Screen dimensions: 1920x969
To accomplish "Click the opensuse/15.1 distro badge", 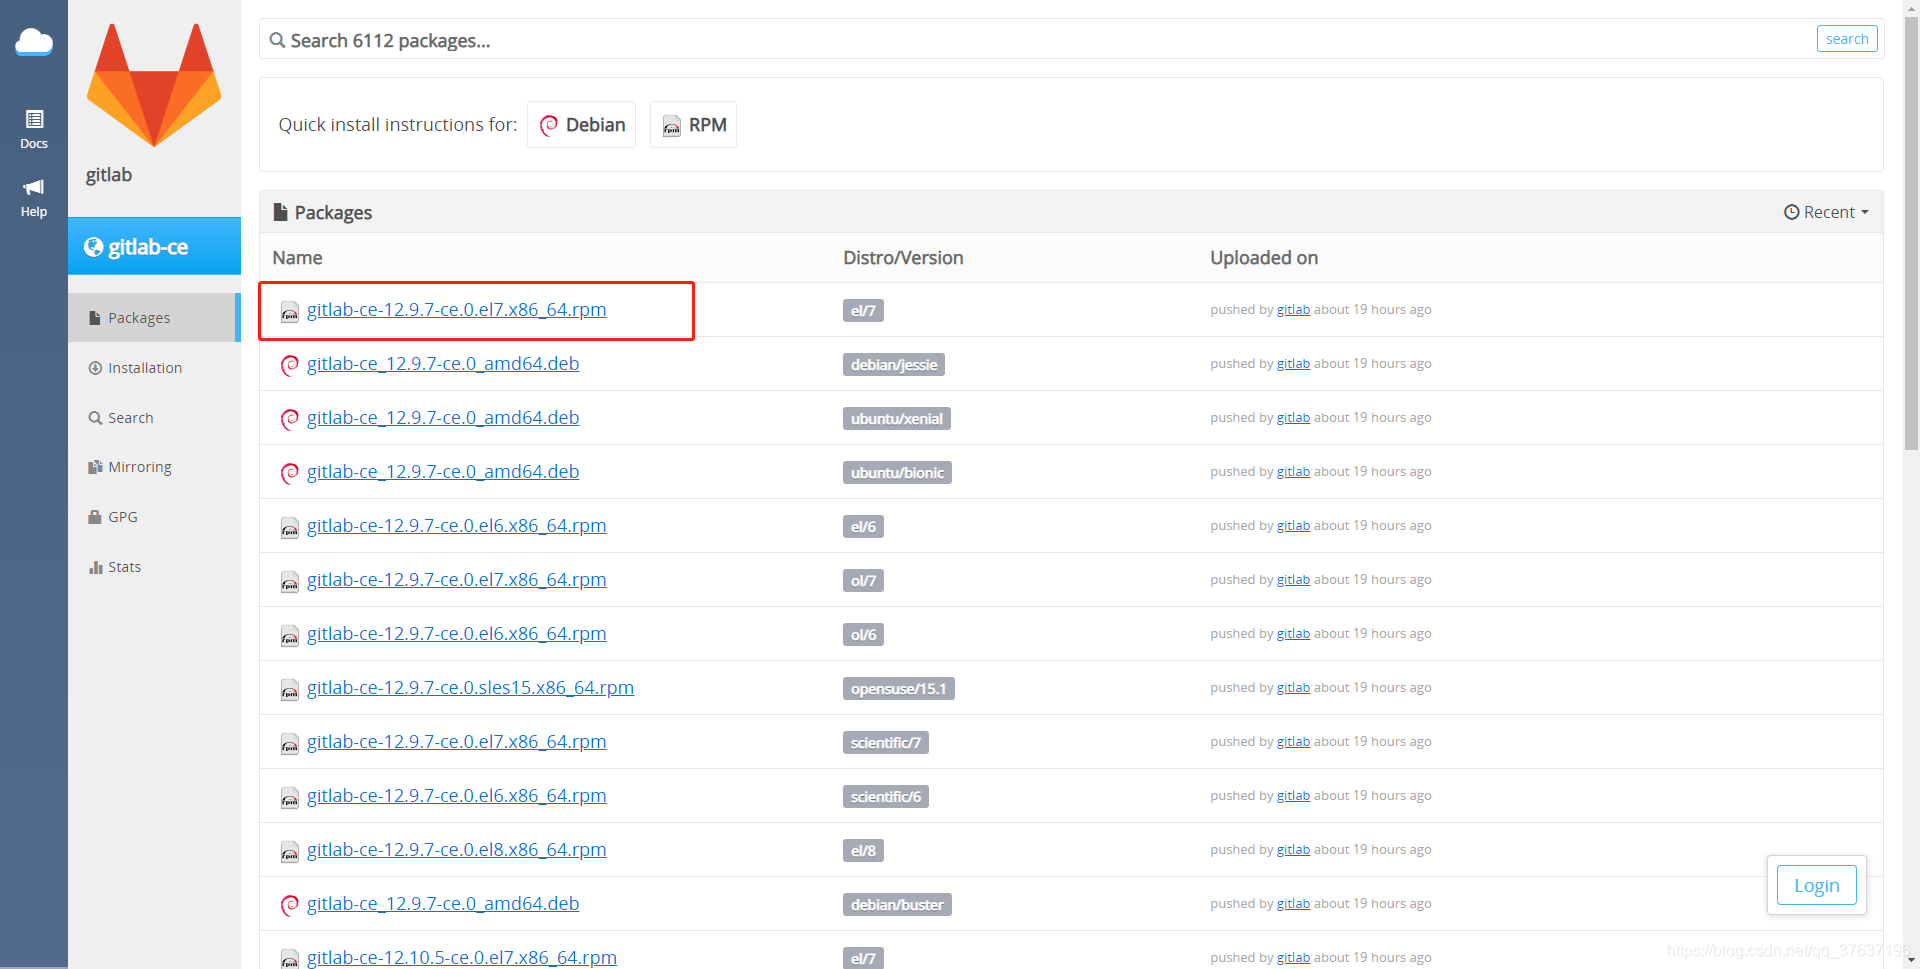I will click(899, 689).
